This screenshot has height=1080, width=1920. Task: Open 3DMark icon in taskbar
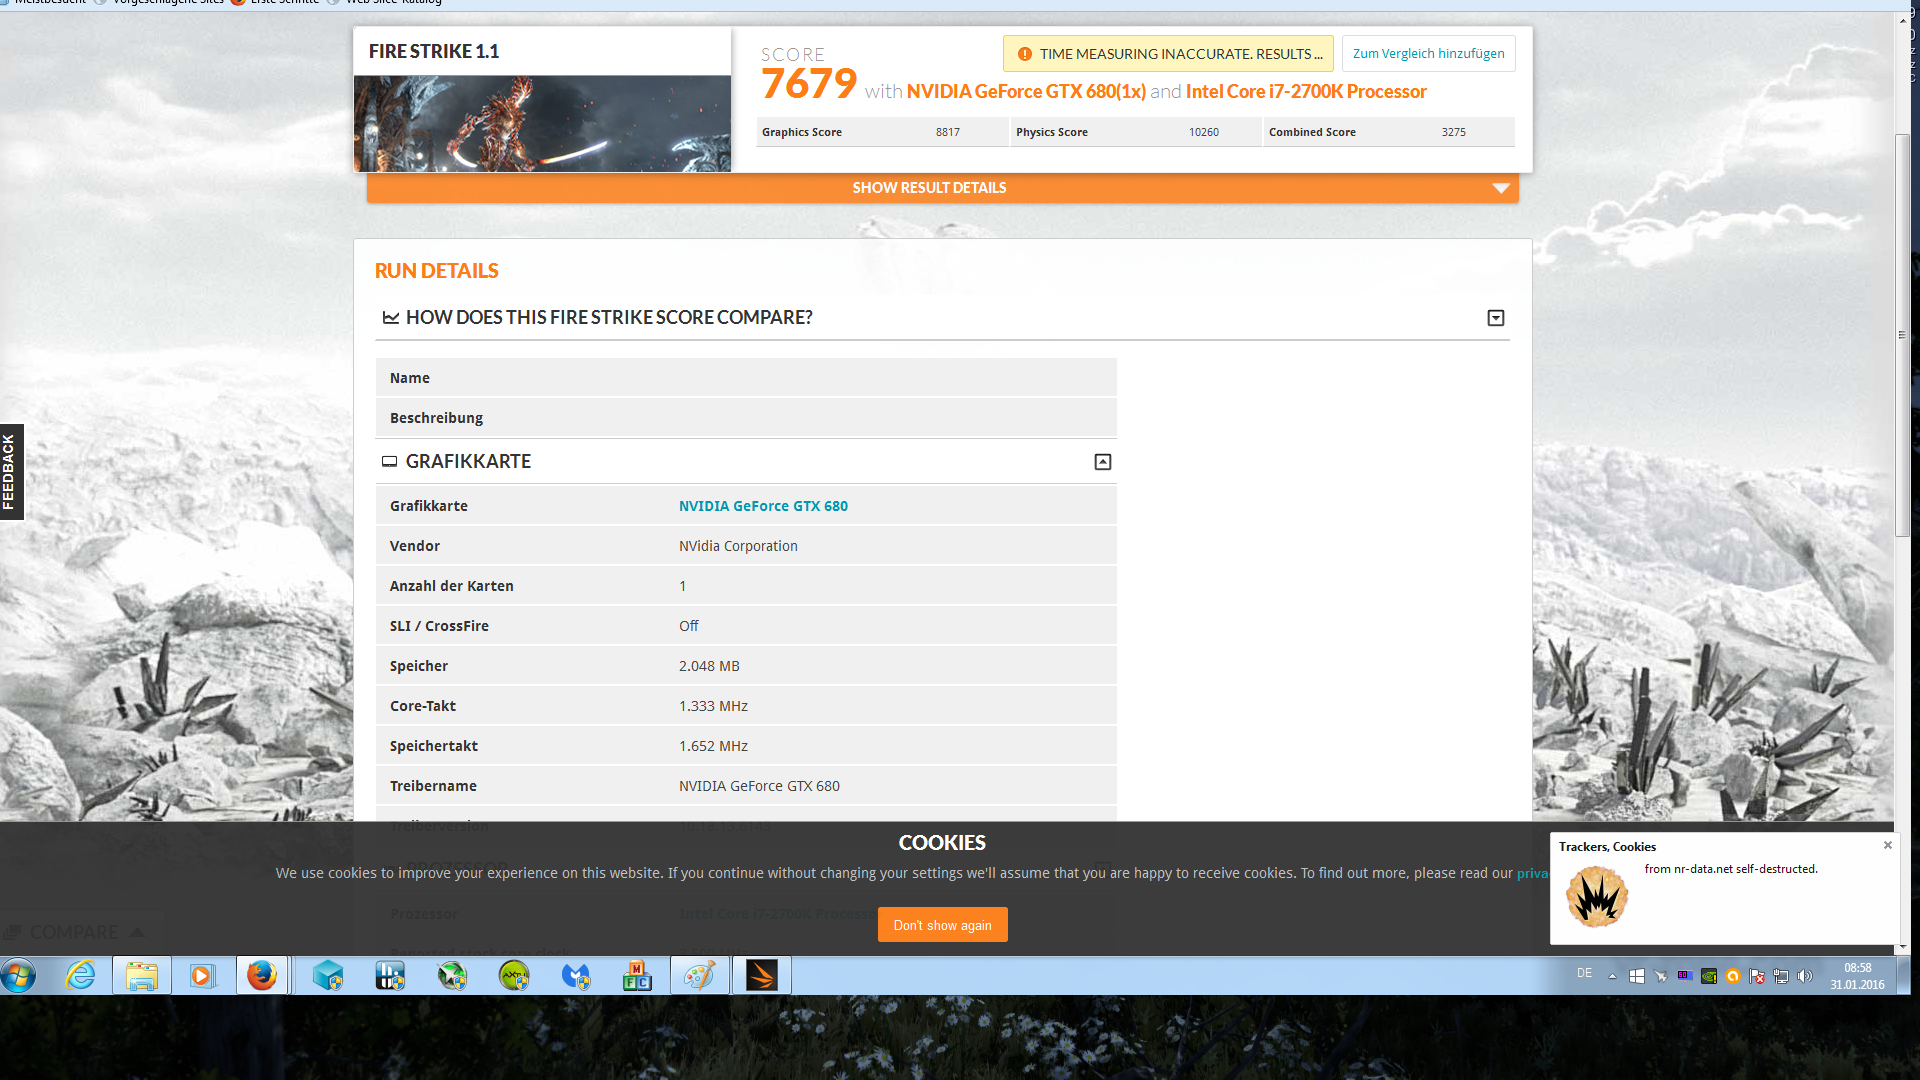[x=761, y=975]
